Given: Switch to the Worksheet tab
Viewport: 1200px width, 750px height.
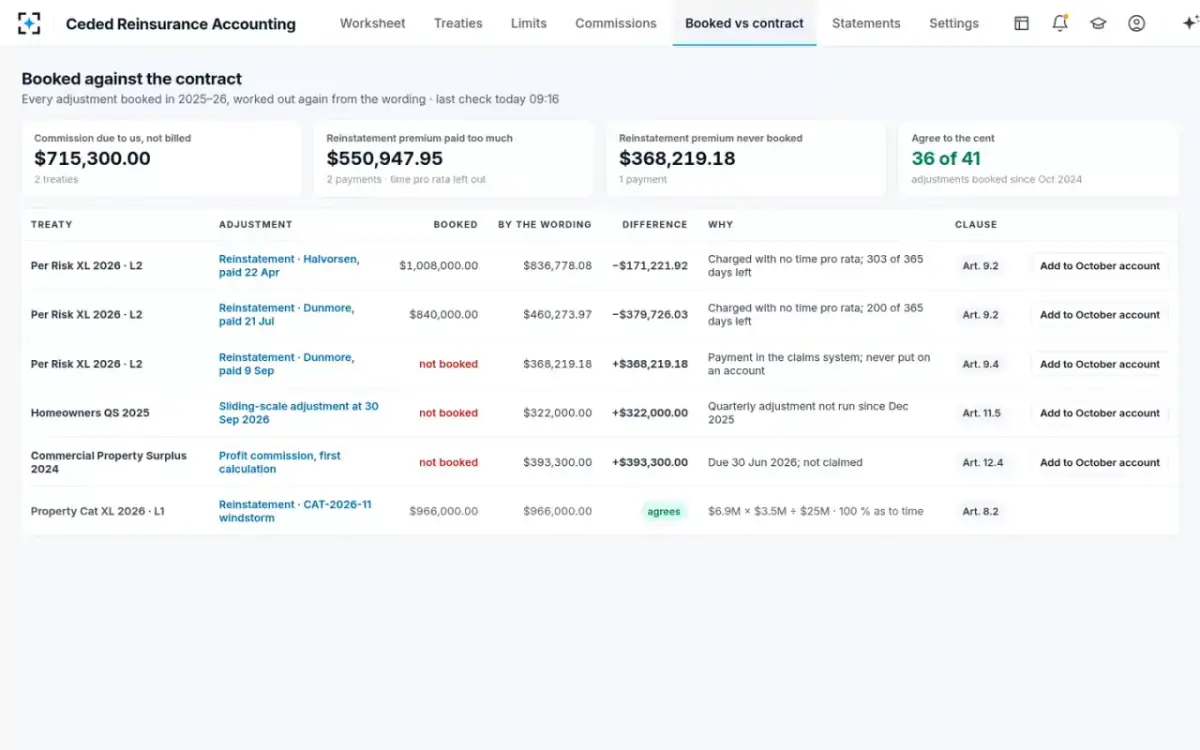Looking at the screenshot, I should 373,23.
